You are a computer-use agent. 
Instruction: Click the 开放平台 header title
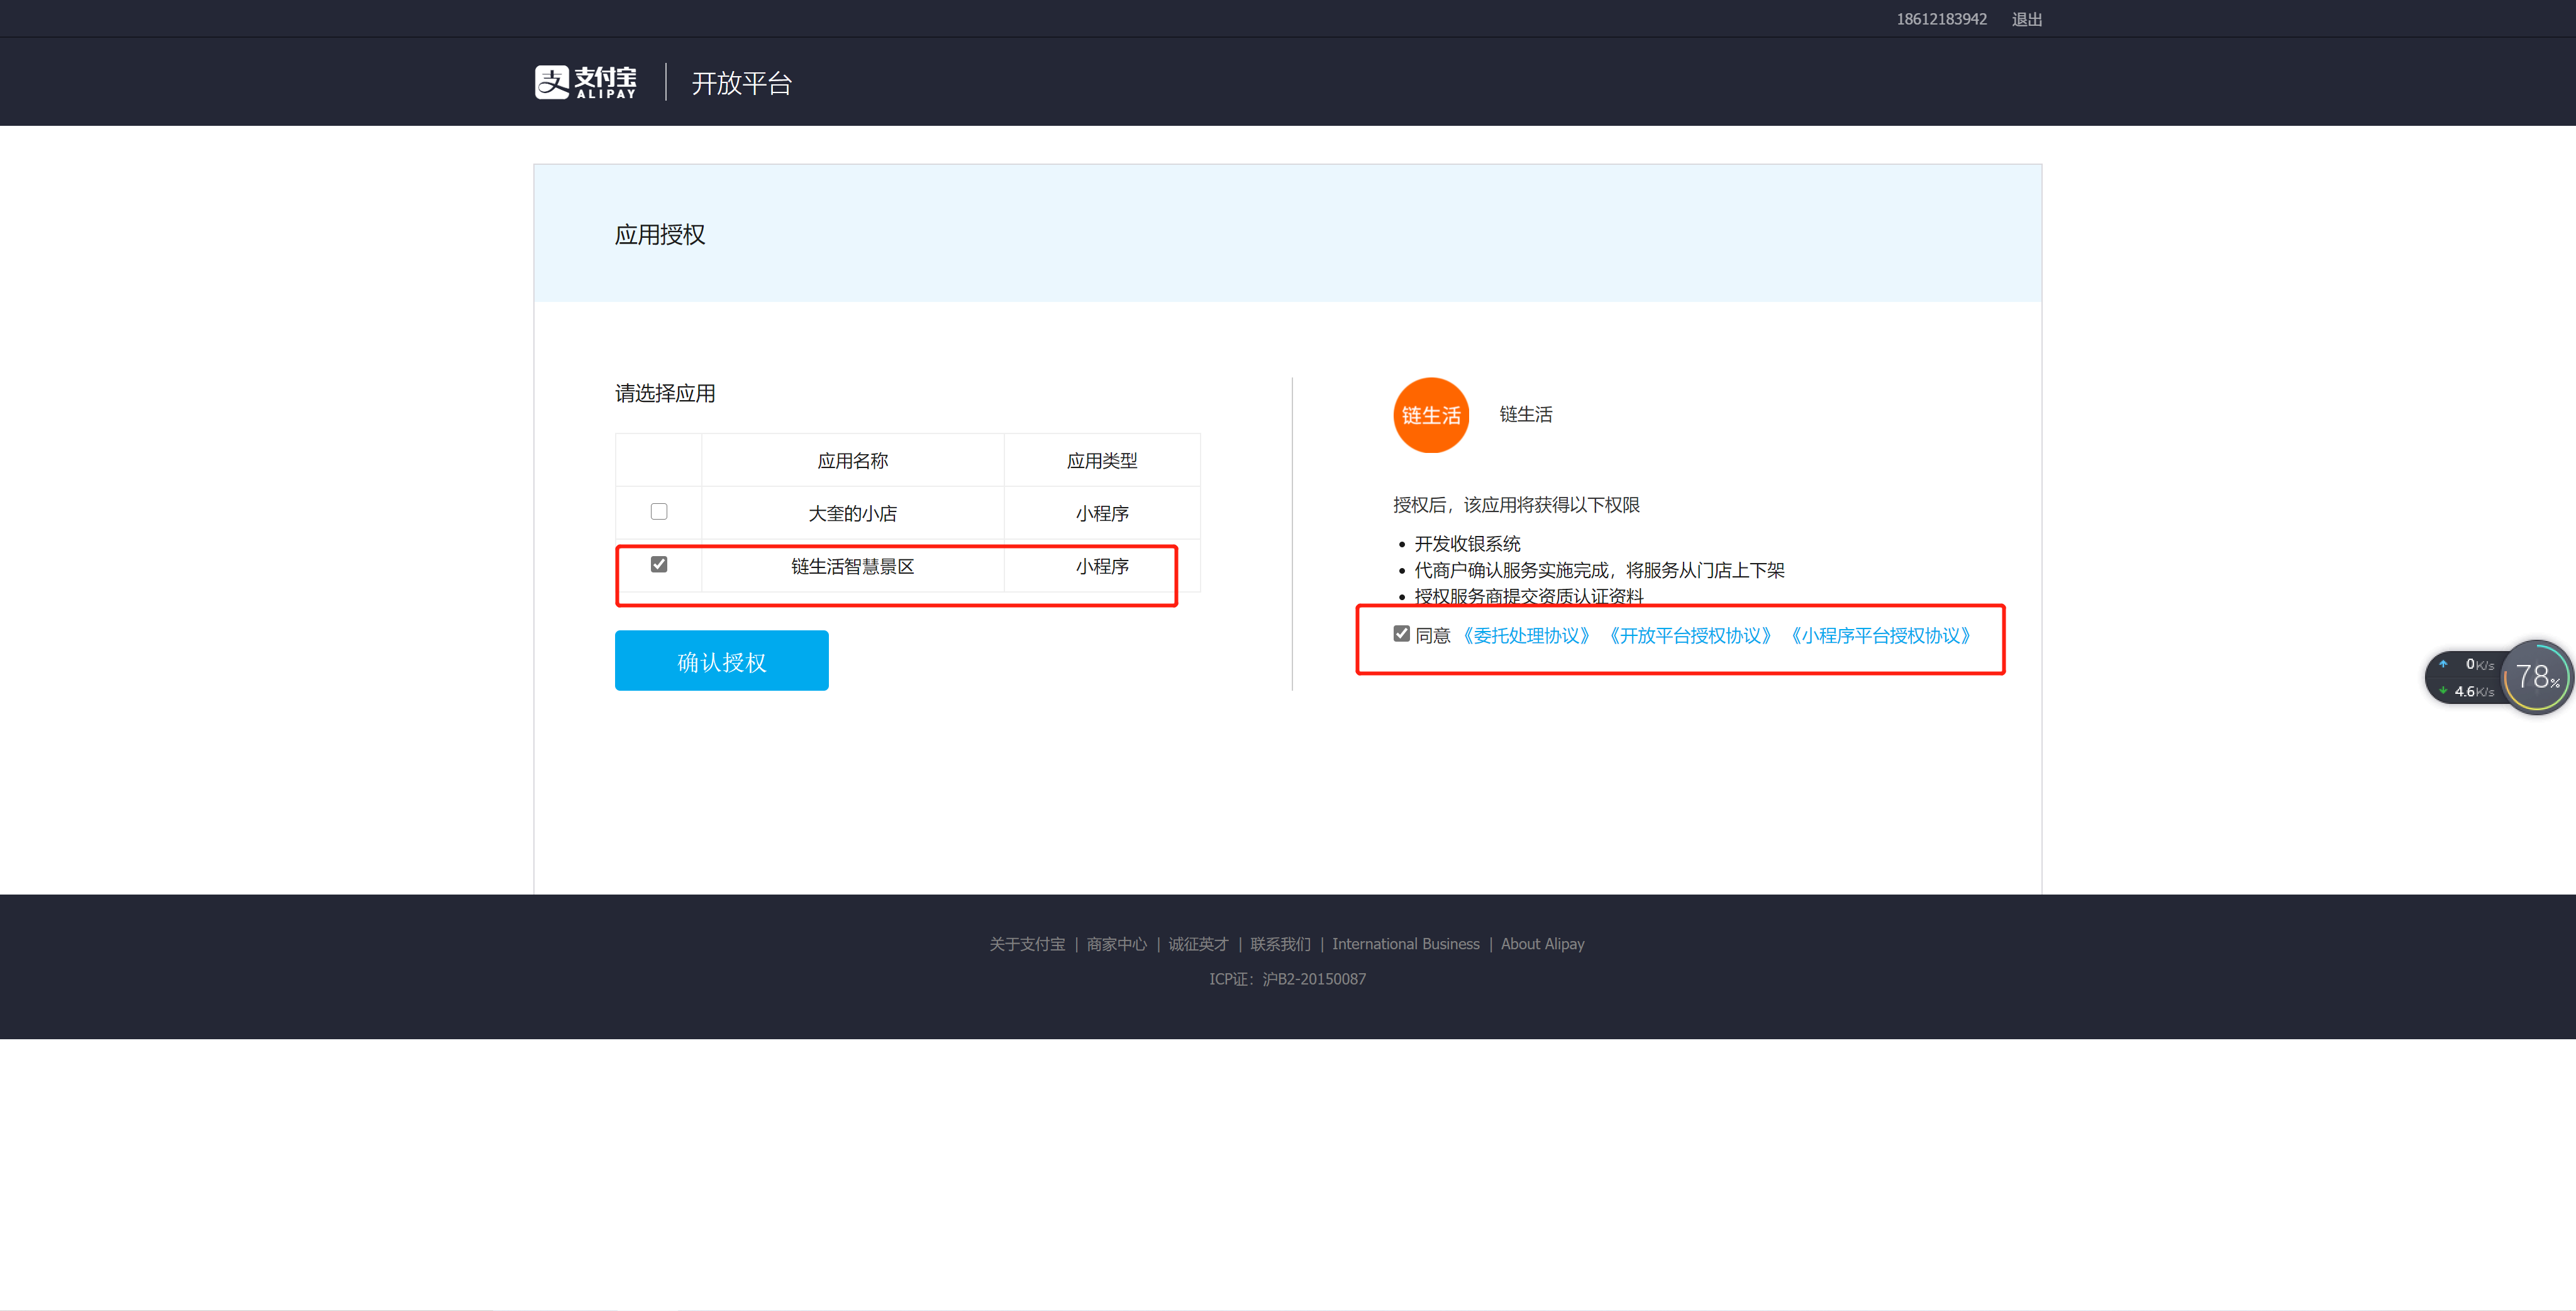pyautogui.click(x=741, y=83)
